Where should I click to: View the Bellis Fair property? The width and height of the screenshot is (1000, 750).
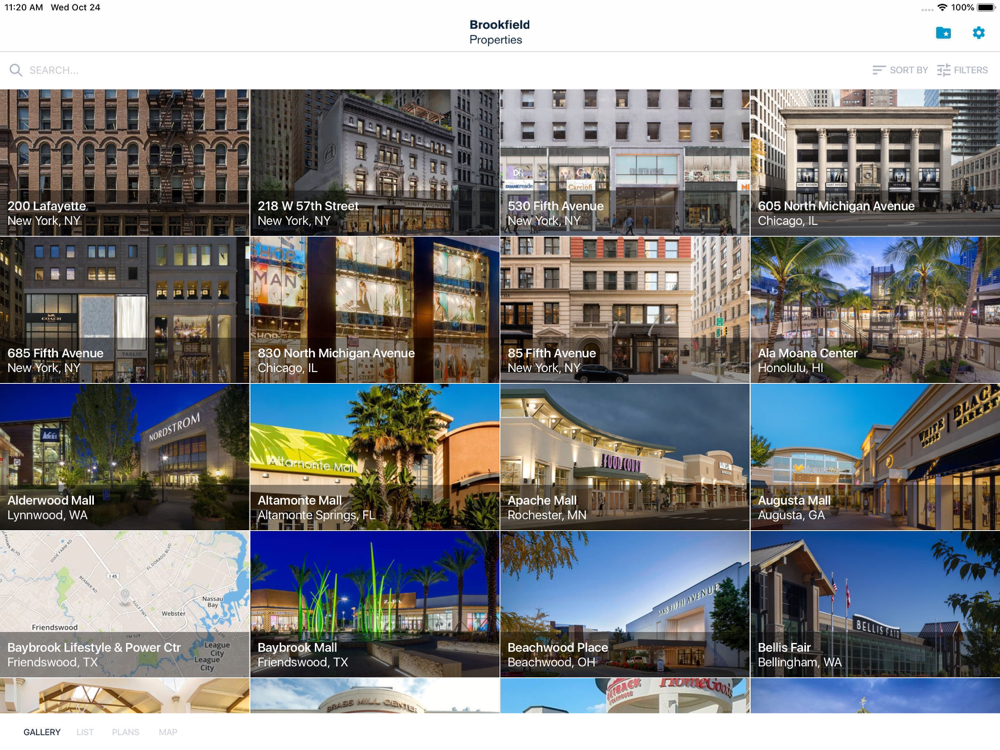coord(876,604)
